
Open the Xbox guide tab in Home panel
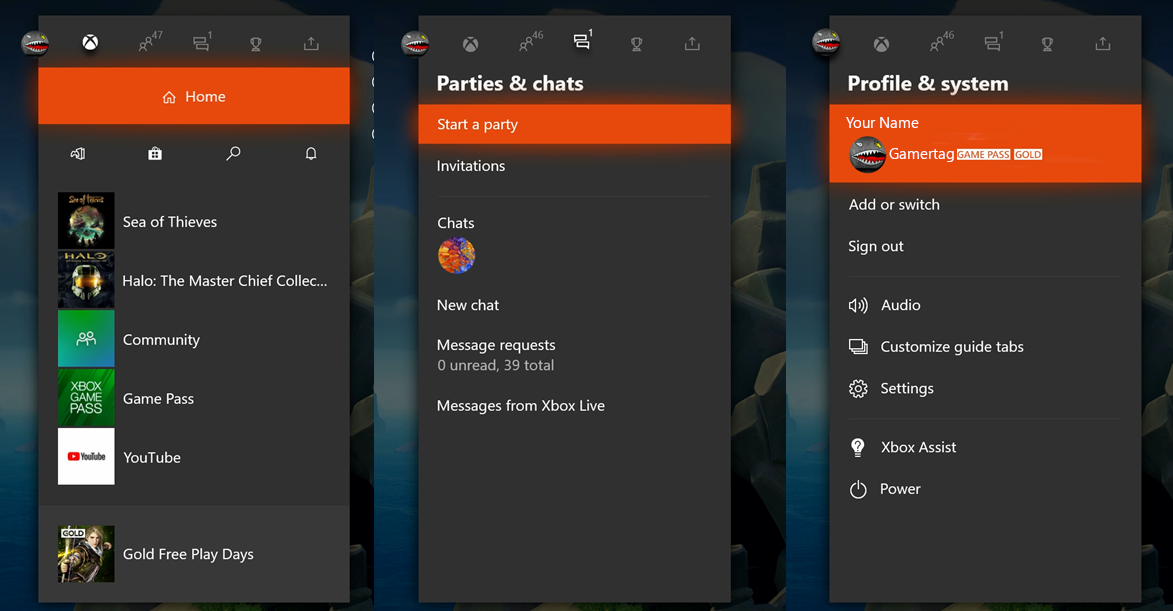tap(90, 43)
